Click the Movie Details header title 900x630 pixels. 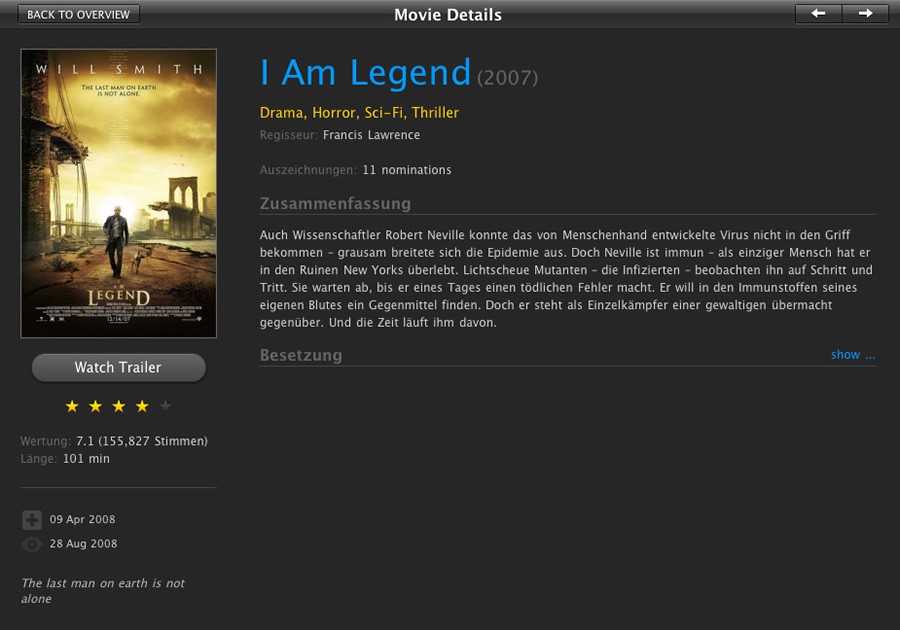tap(448, 15)
